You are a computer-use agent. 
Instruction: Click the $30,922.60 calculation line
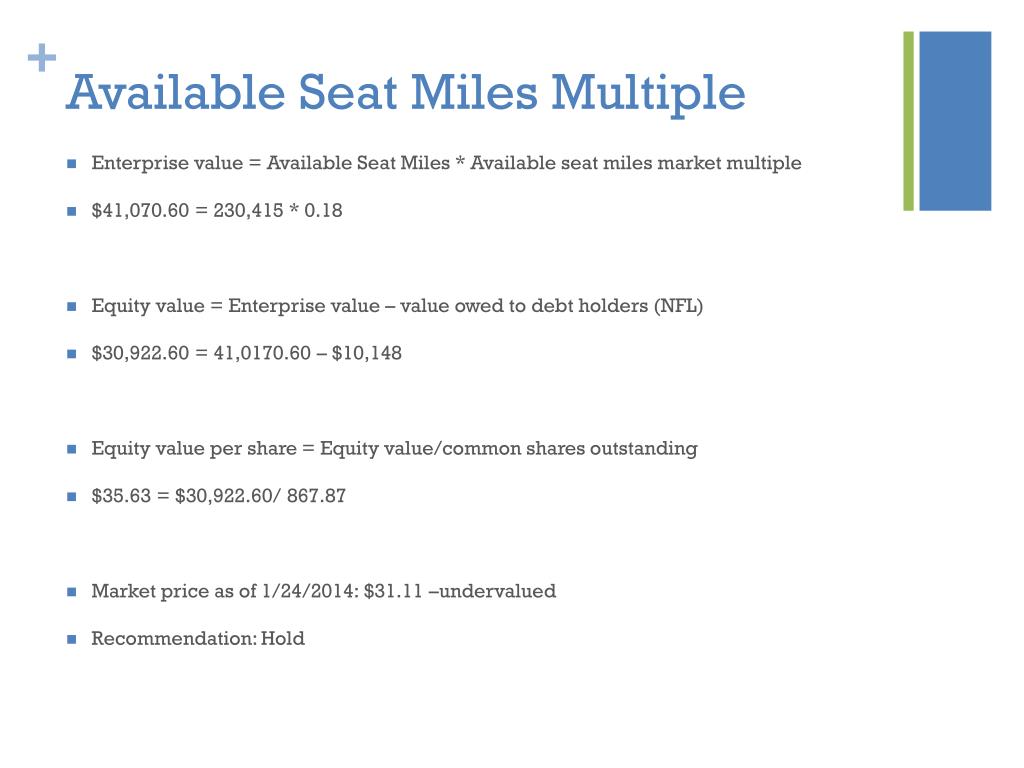[x=246, y=353]
